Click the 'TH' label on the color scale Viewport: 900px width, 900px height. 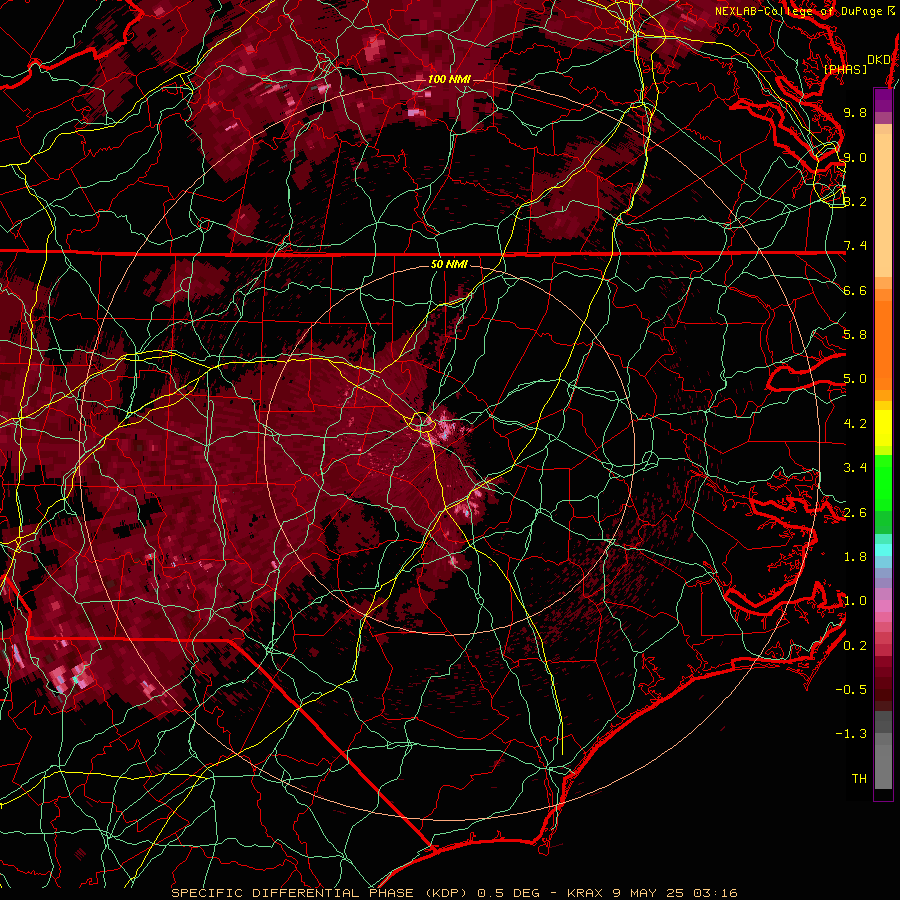[859, 779]
